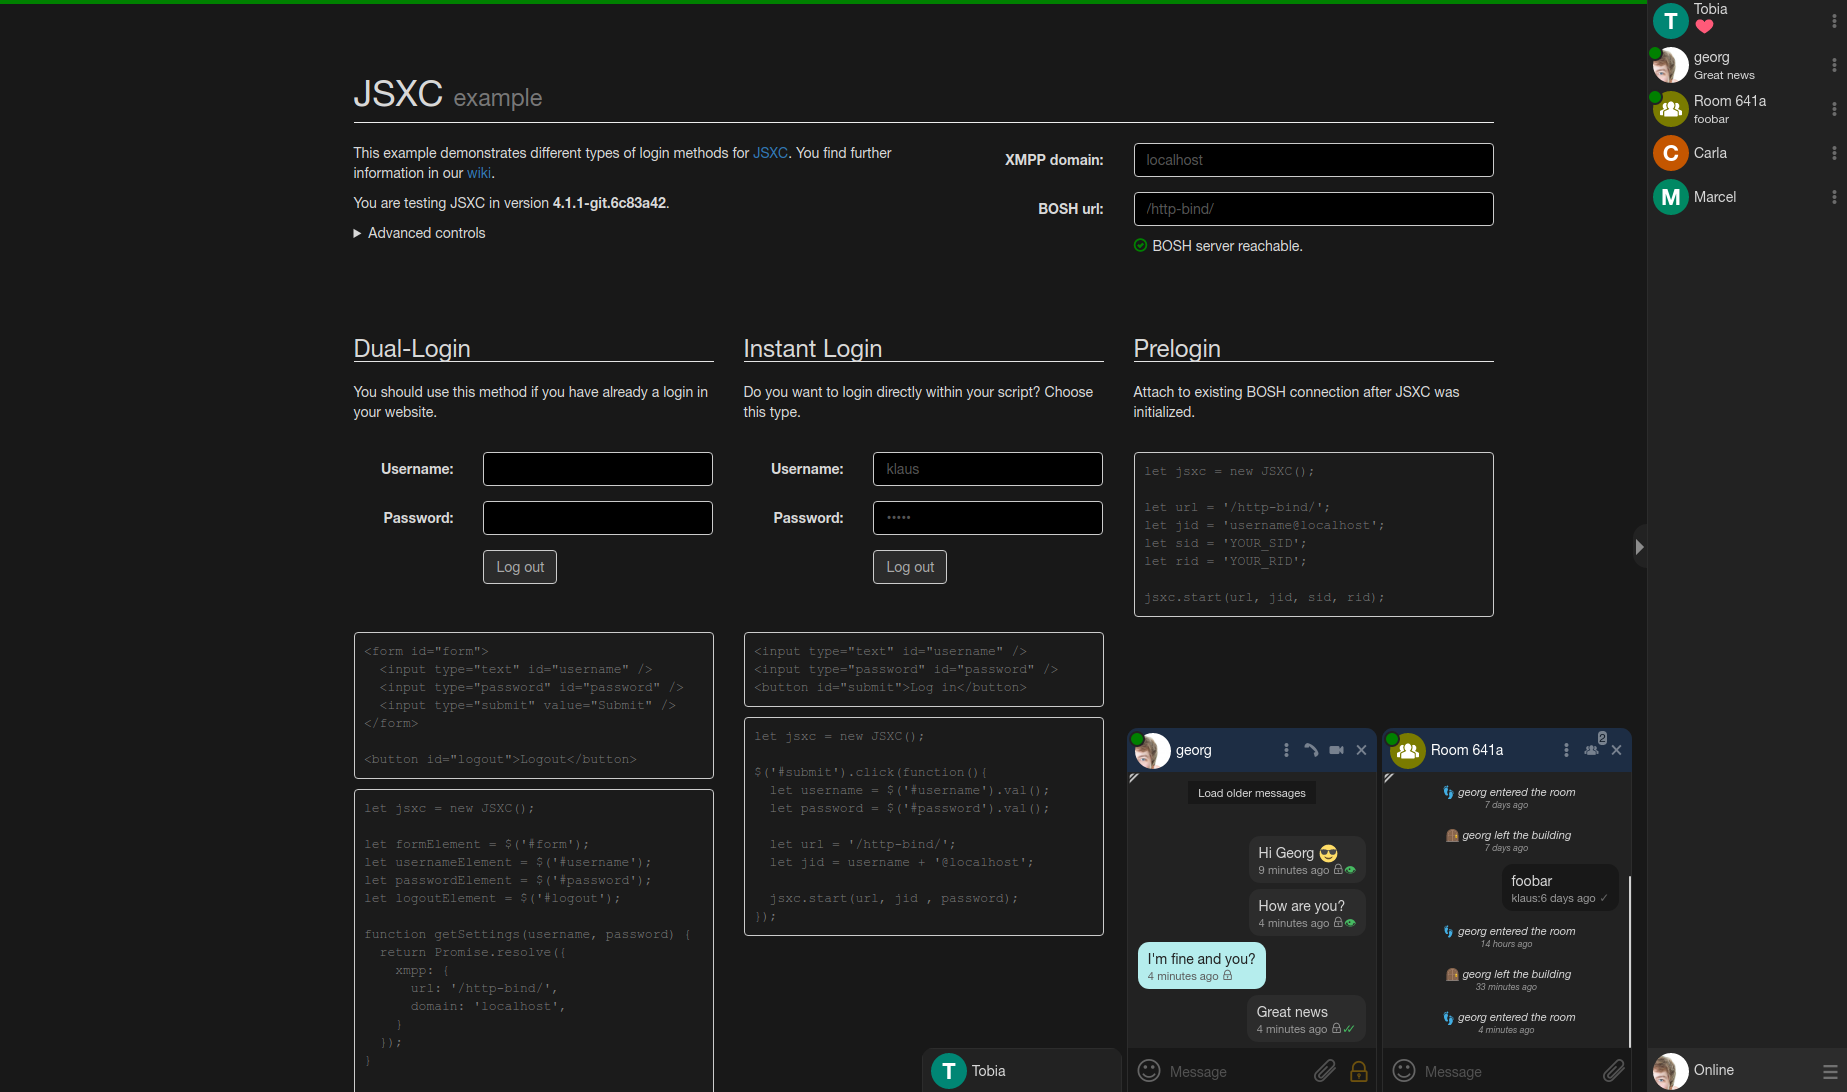Click Carla's orange C avatar in roster
This screenshot has width=1847, height=1092.
coord(1670,153)
